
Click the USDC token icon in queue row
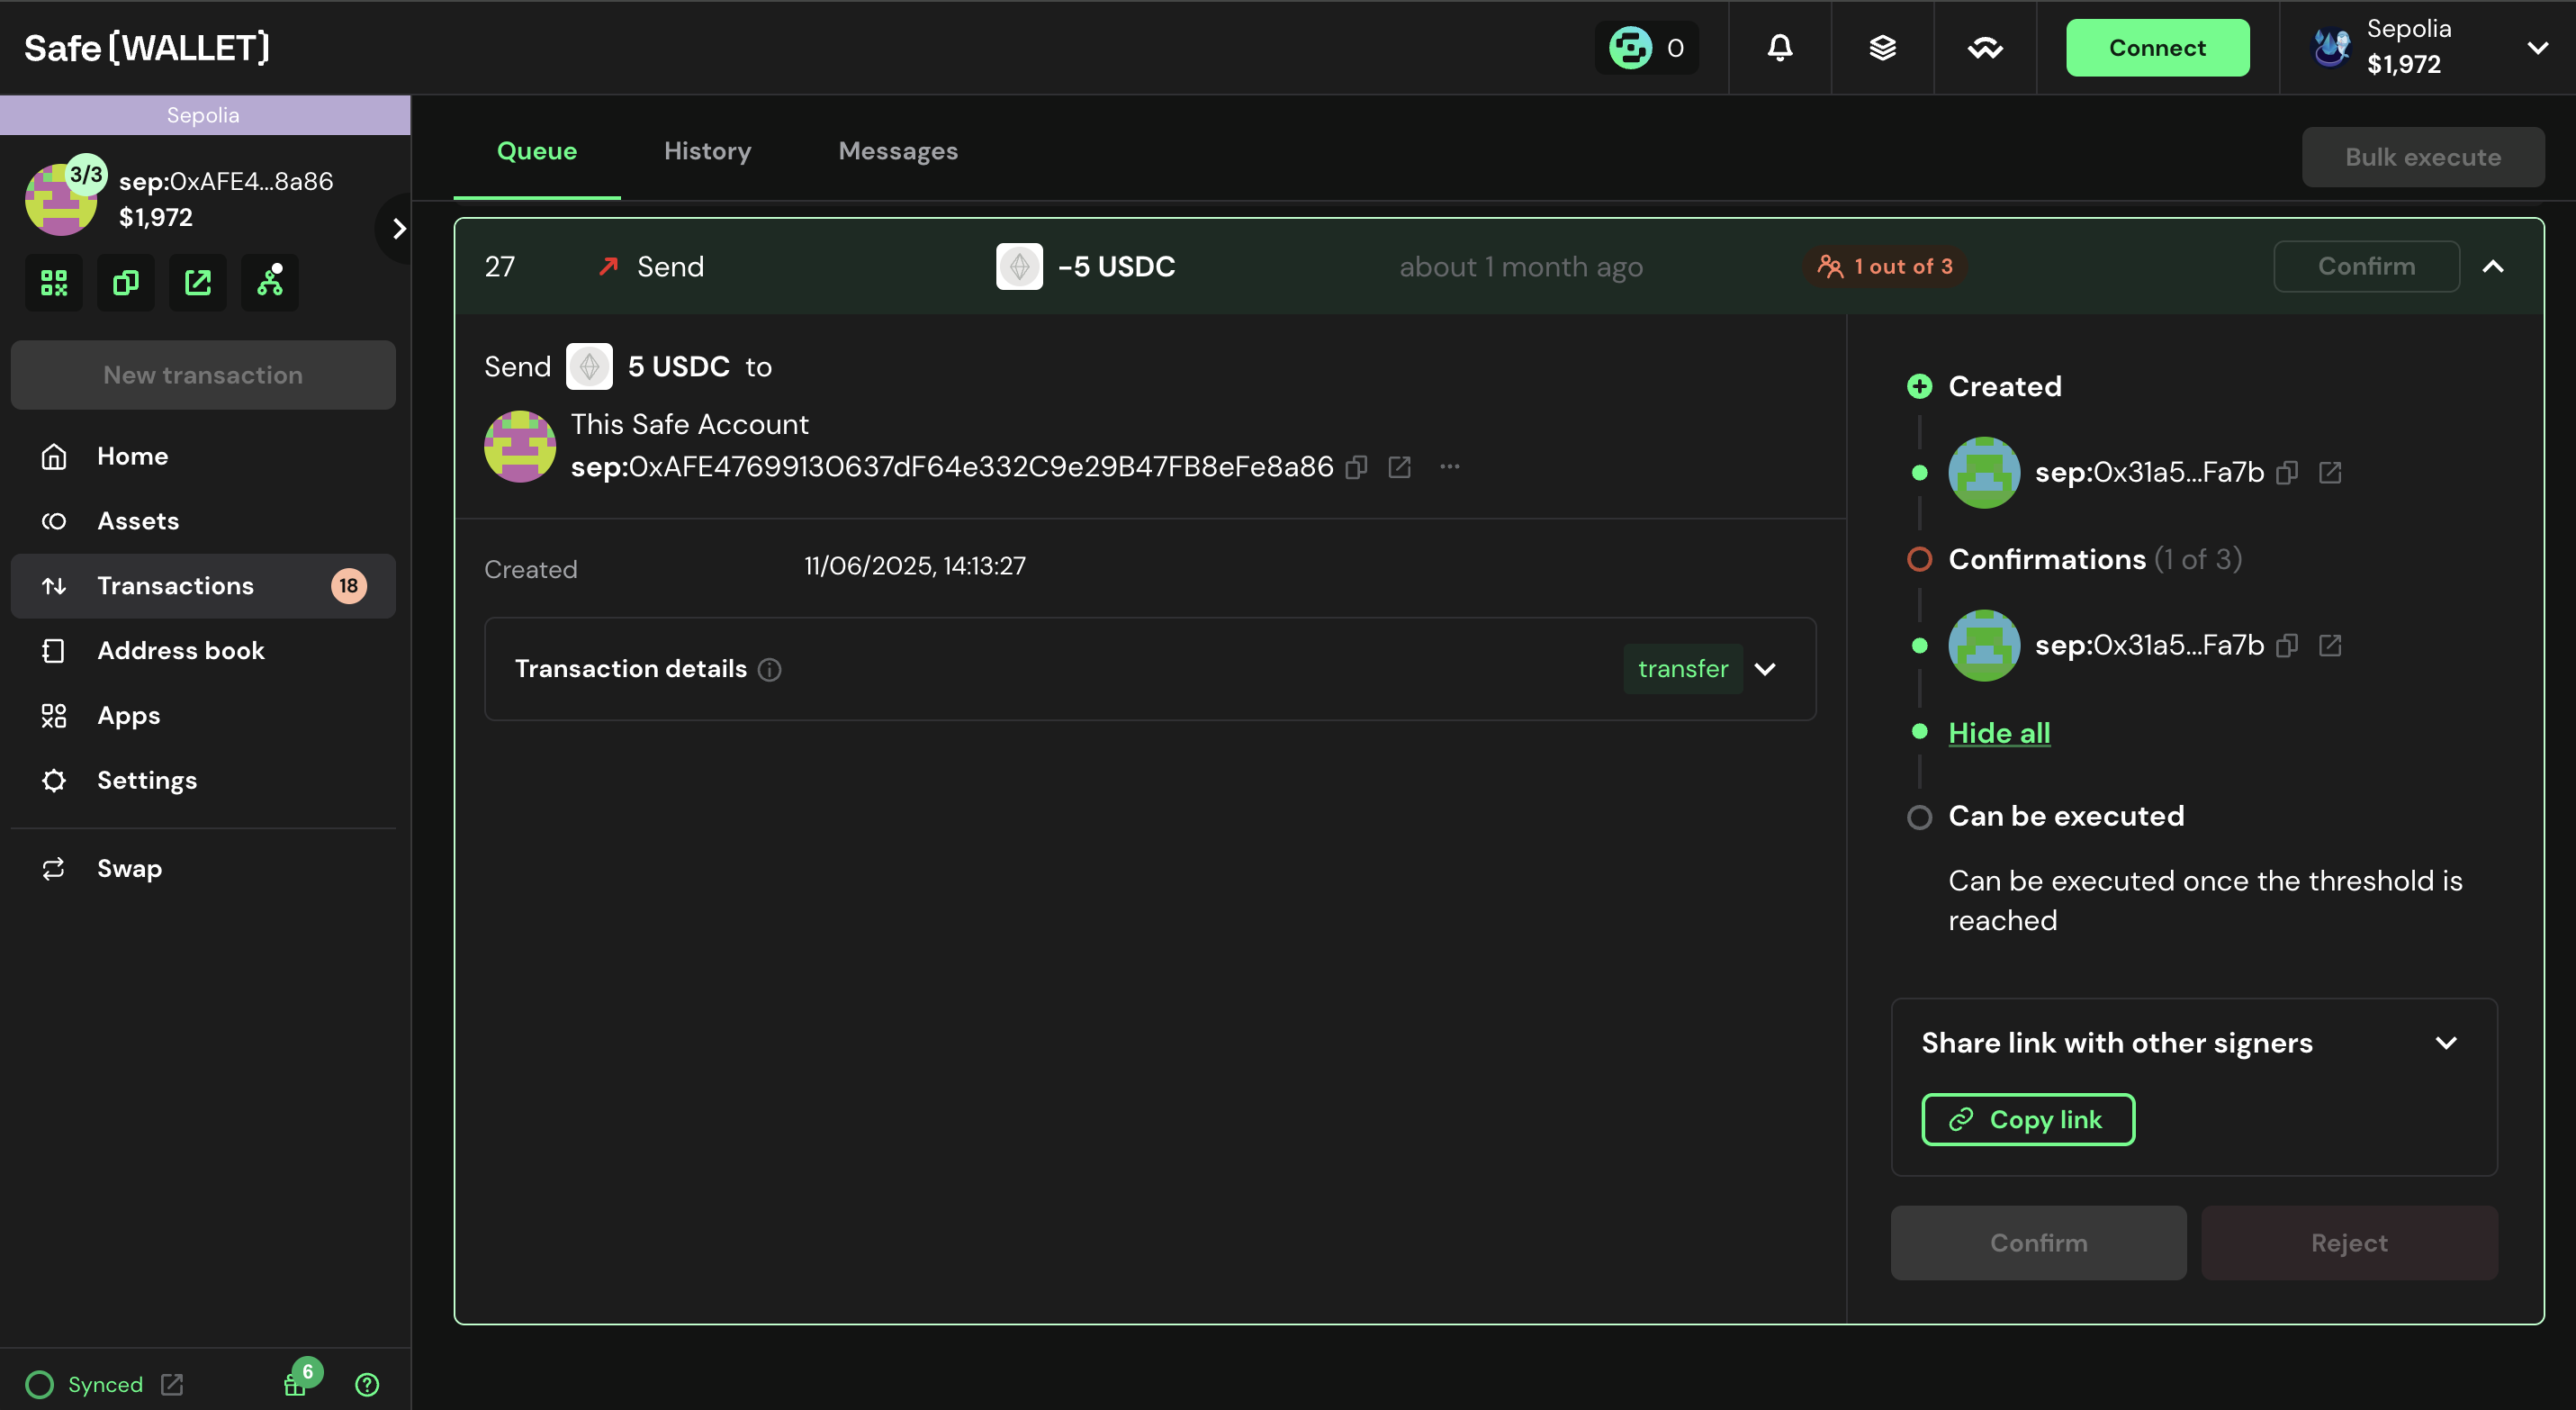pos(1019,267)
